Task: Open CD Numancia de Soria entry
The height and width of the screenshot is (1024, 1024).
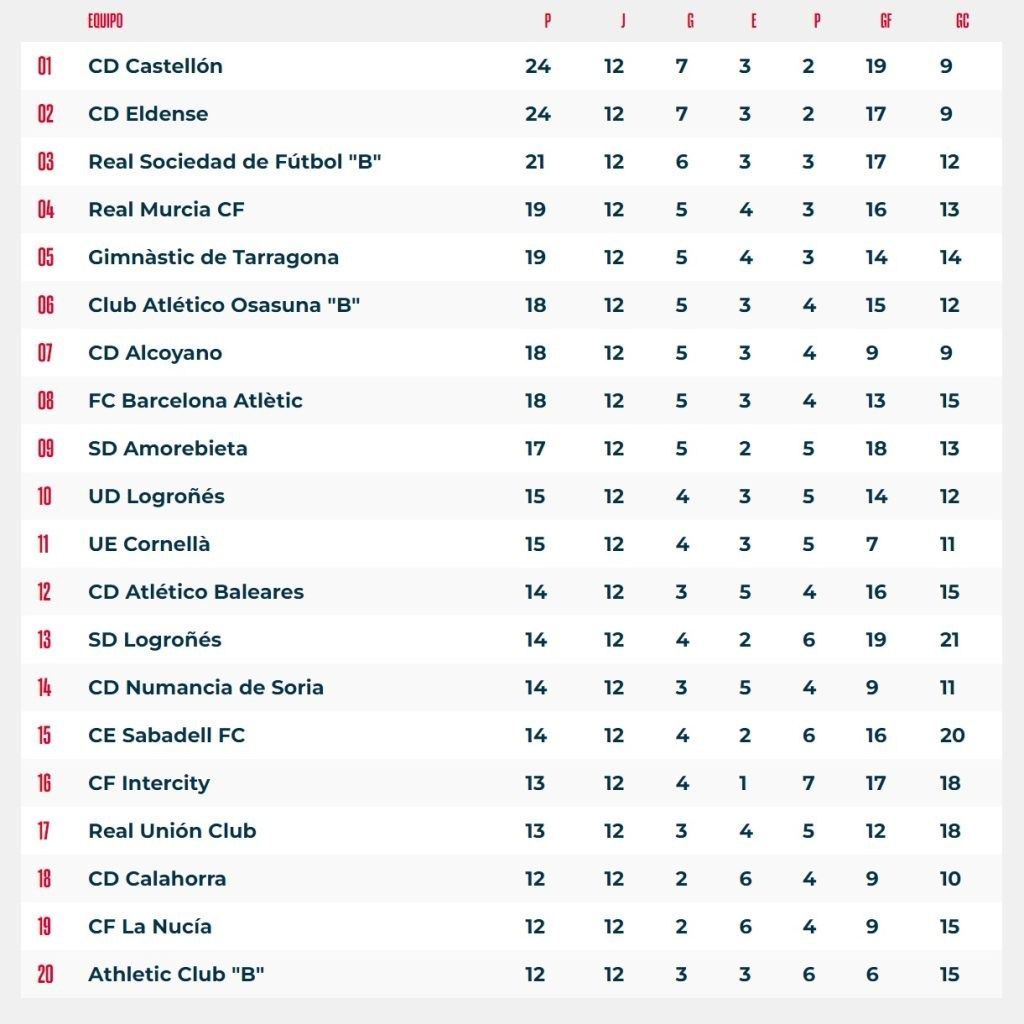Action: 206,688
